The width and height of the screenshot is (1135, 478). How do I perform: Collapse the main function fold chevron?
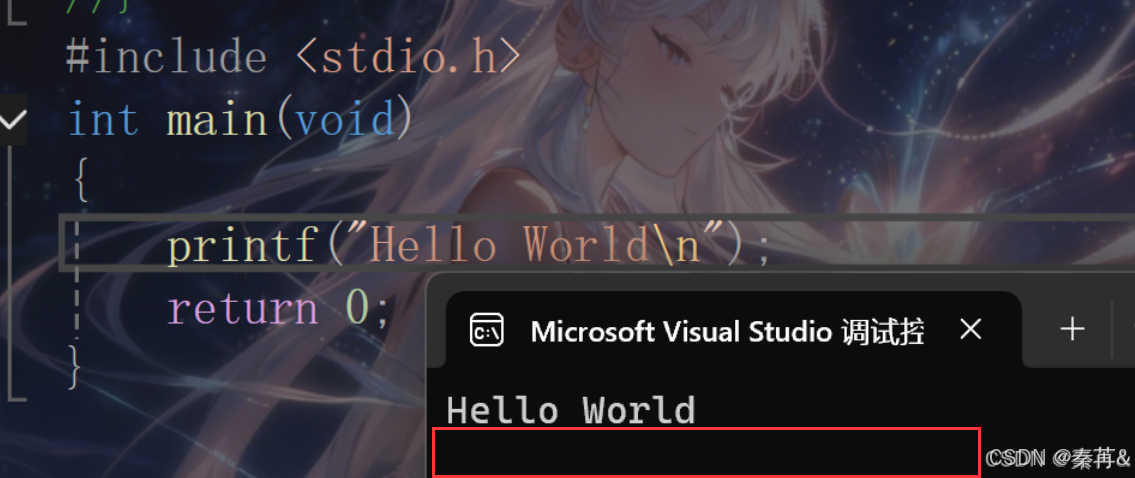click(x=11, y=120)
